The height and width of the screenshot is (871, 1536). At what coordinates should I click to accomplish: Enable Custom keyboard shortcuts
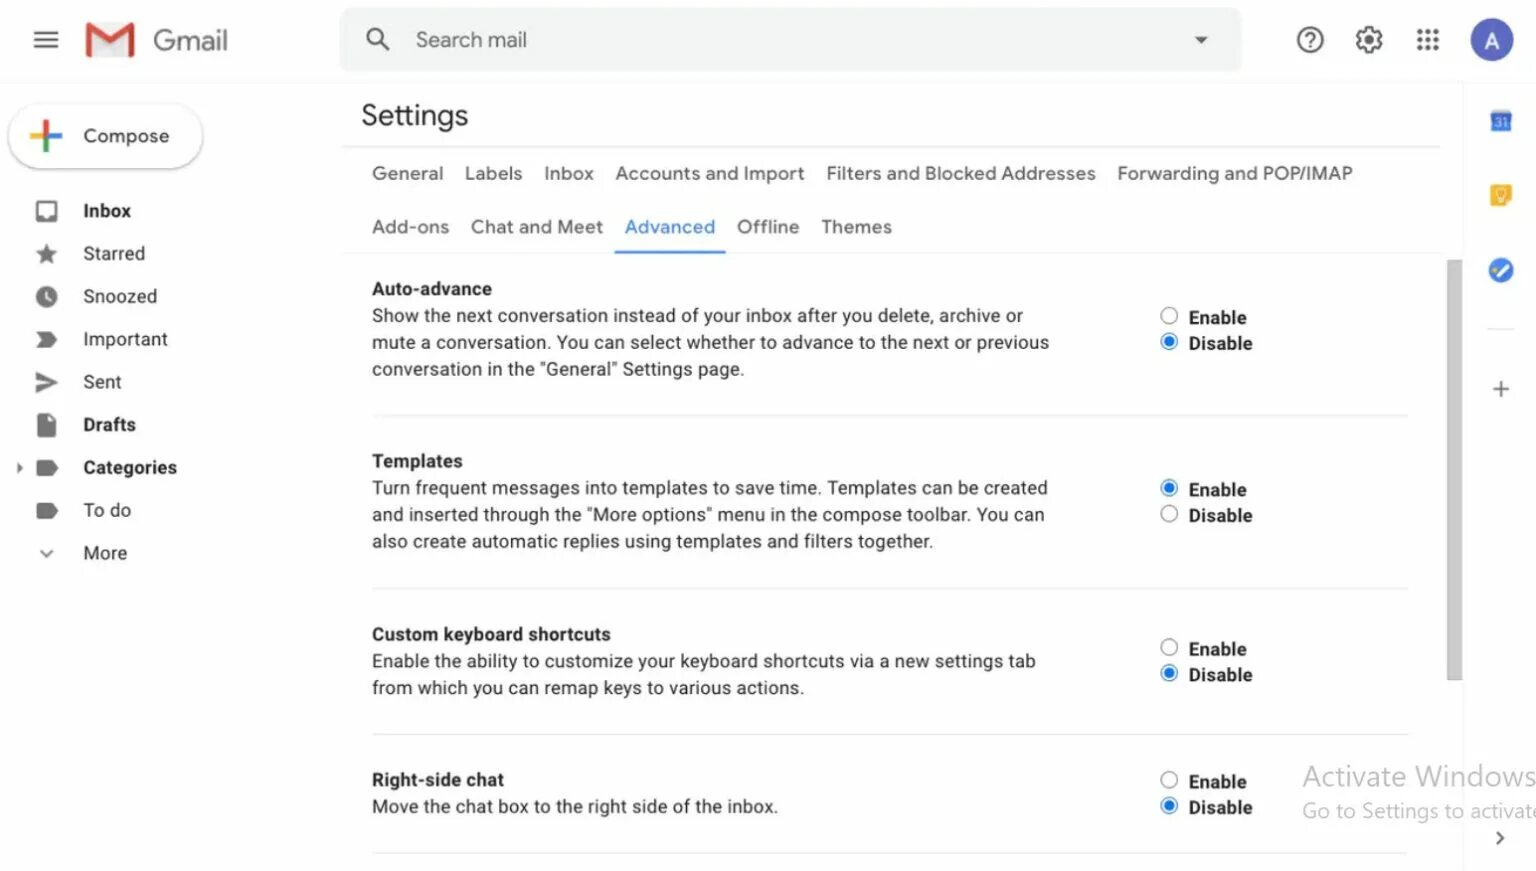(x=1169, y=647)
